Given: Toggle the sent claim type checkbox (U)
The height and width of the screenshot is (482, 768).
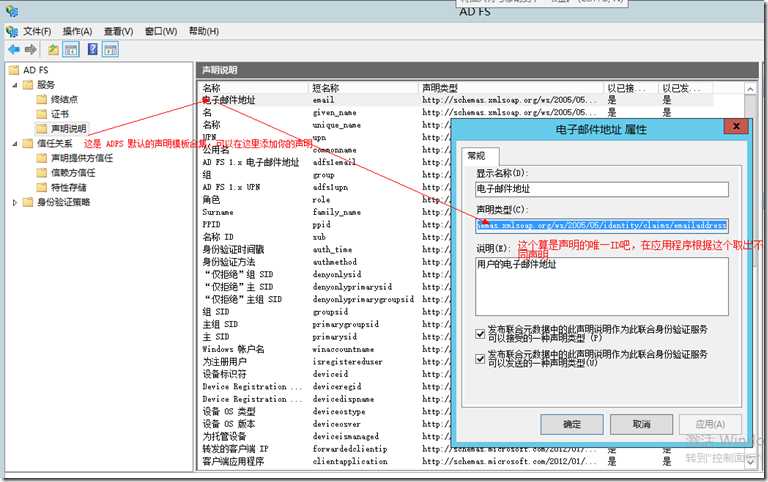Looking at the screenshot, I should 480,359.
